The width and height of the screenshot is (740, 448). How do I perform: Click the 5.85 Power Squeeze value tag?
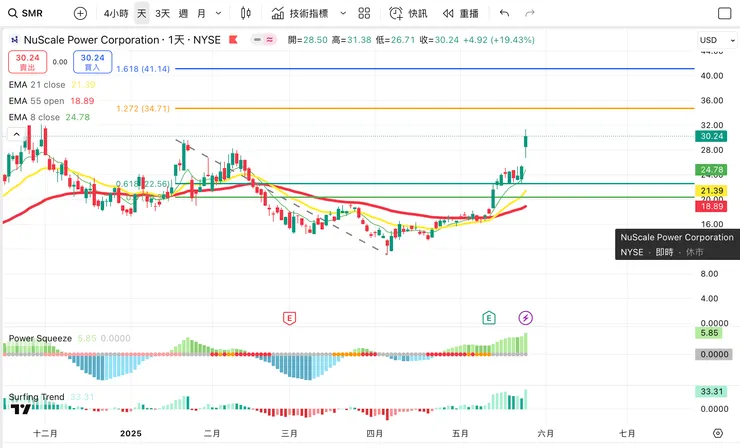pyautogui.click(x=709, y=333)
